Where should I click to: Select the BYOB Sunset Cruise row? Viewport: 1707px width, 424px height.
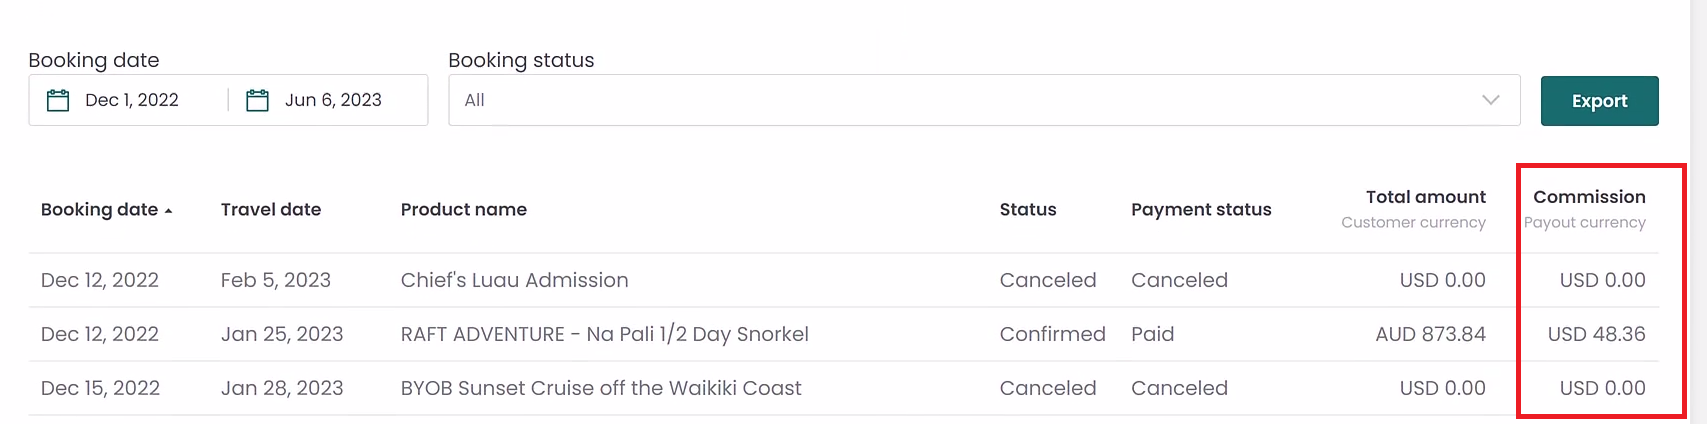[844, 388]
